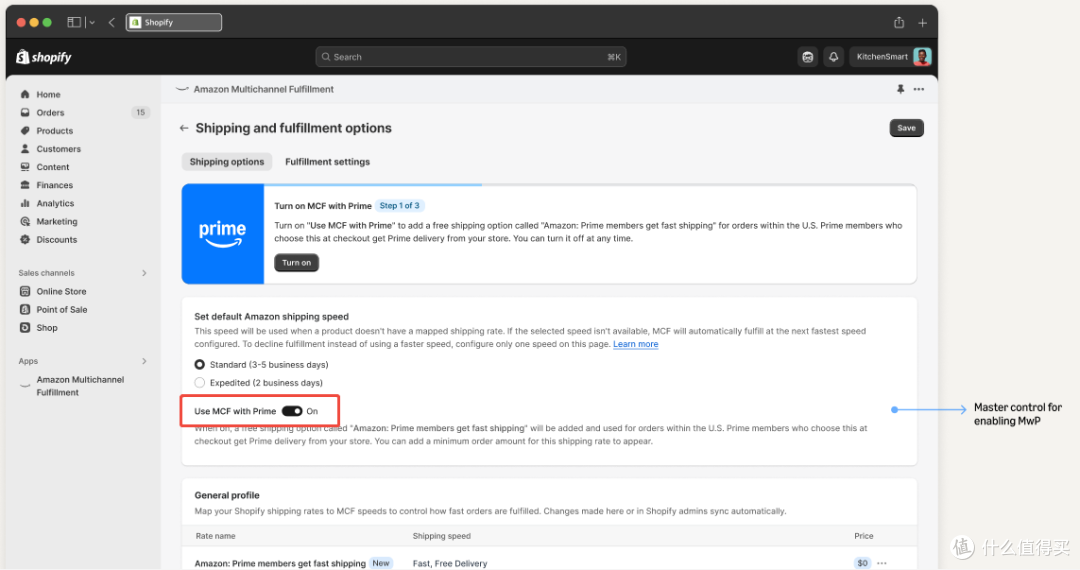1080x570 pixels.
Task: Open the Learn more link
Action: pos(636,344)
